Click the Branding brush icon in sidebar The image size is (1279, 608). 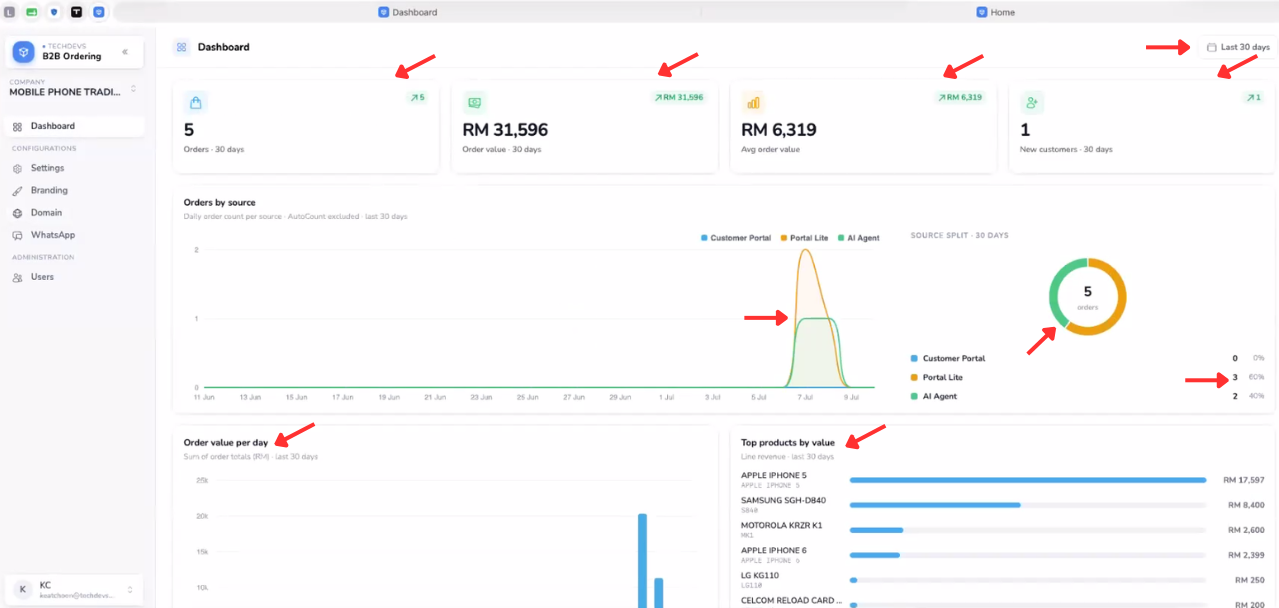pos(17,191)
